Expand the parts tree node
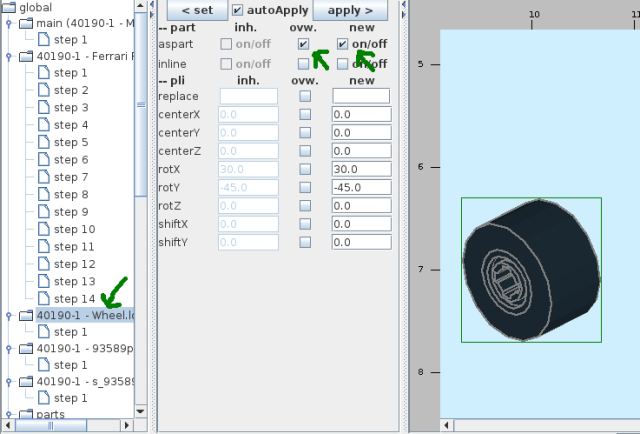Viewport: 640px width, 434px height. (x=9, y=414)
